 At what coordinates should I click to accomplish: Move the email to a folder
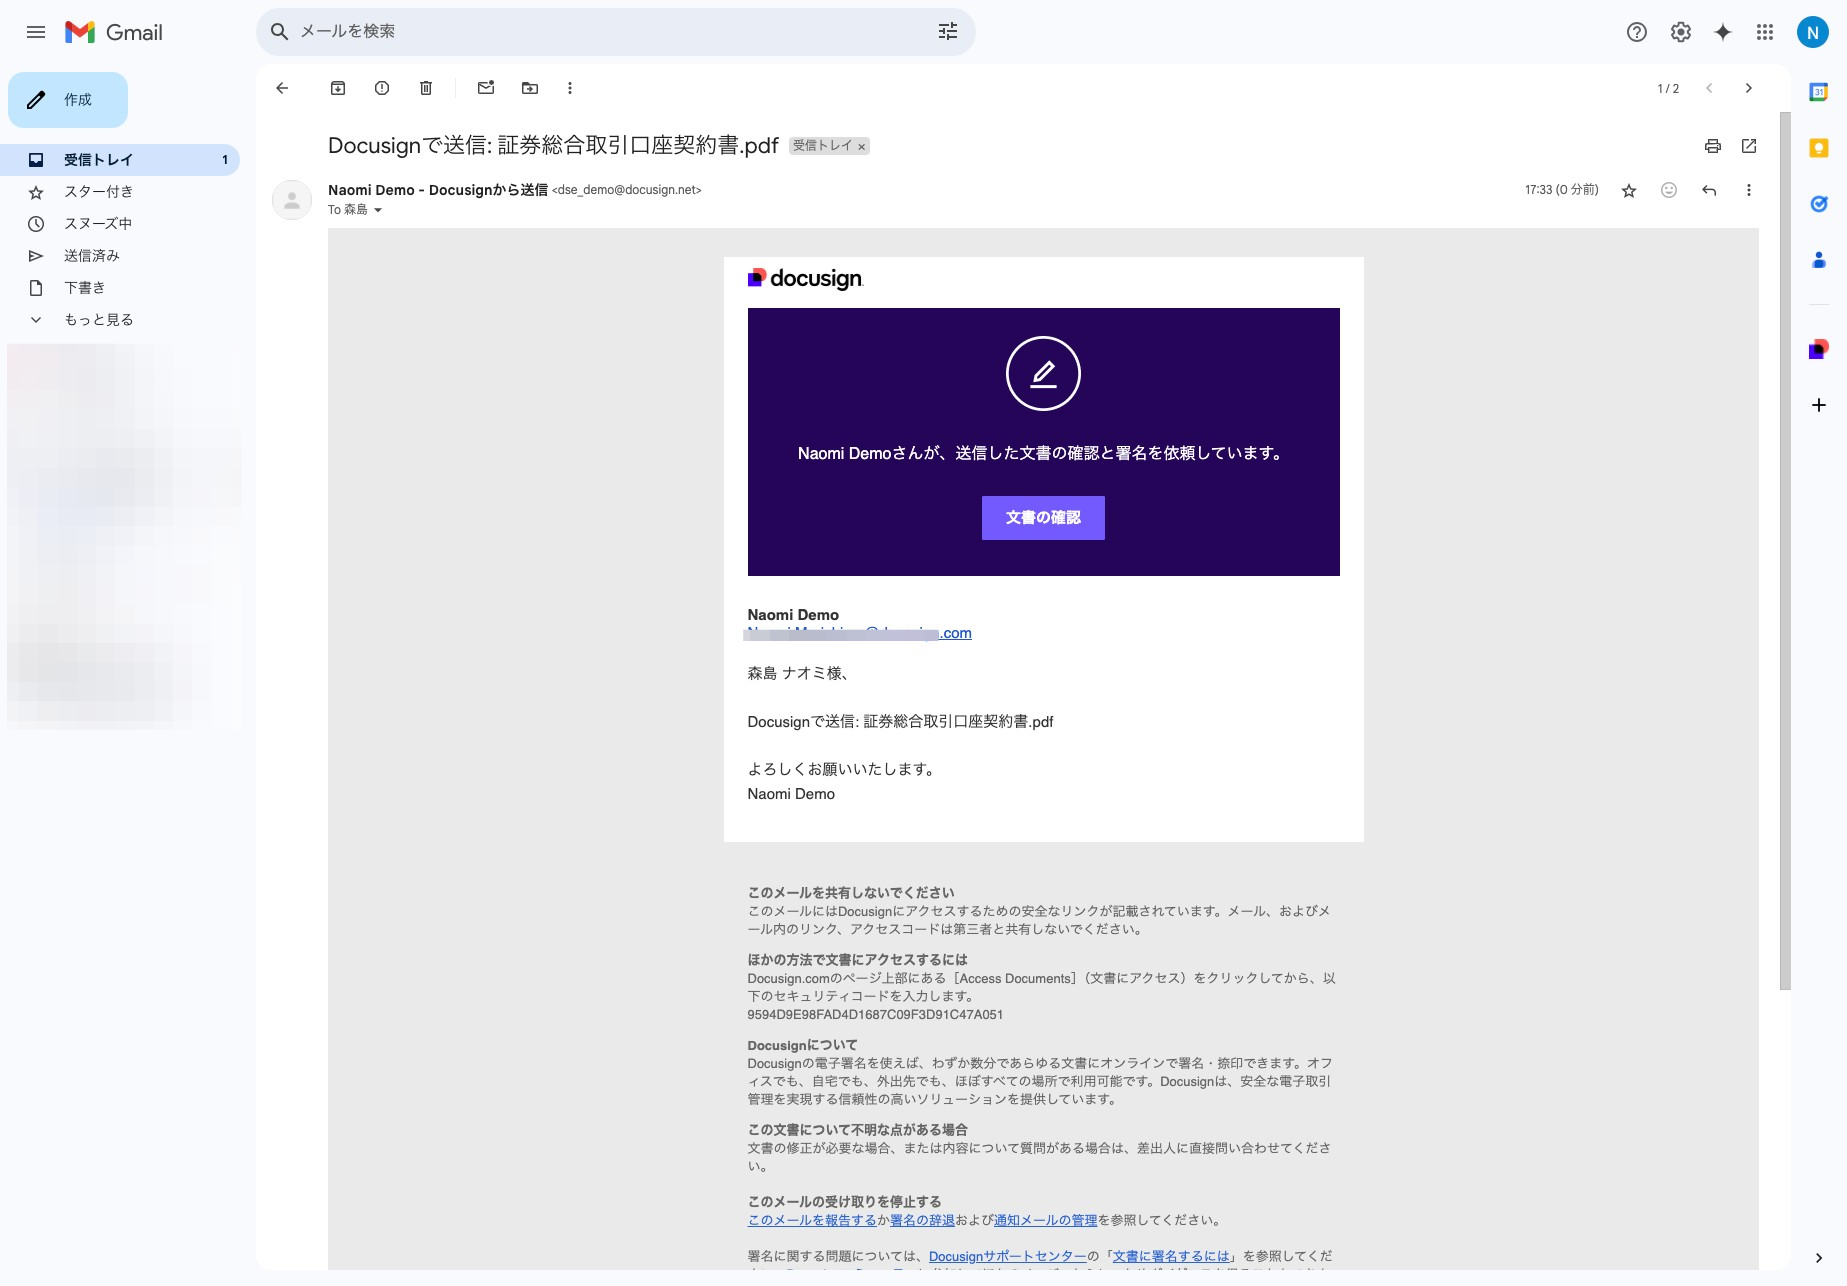pos(529,88)
